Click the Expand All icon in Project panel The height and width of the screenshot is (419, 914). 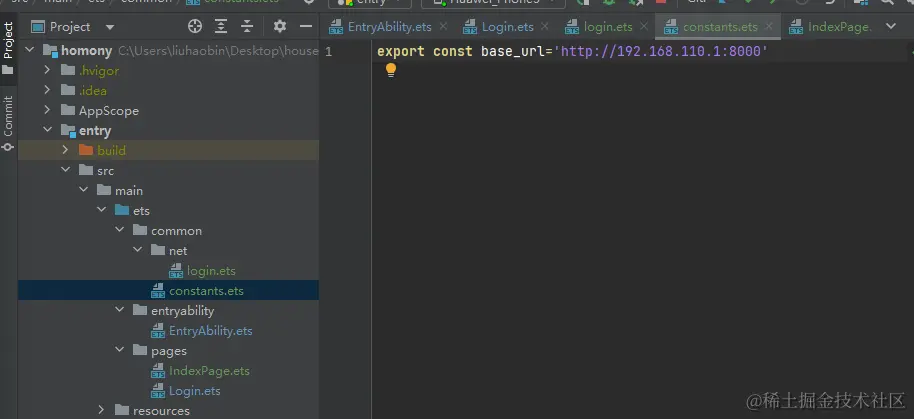[221, 26]
